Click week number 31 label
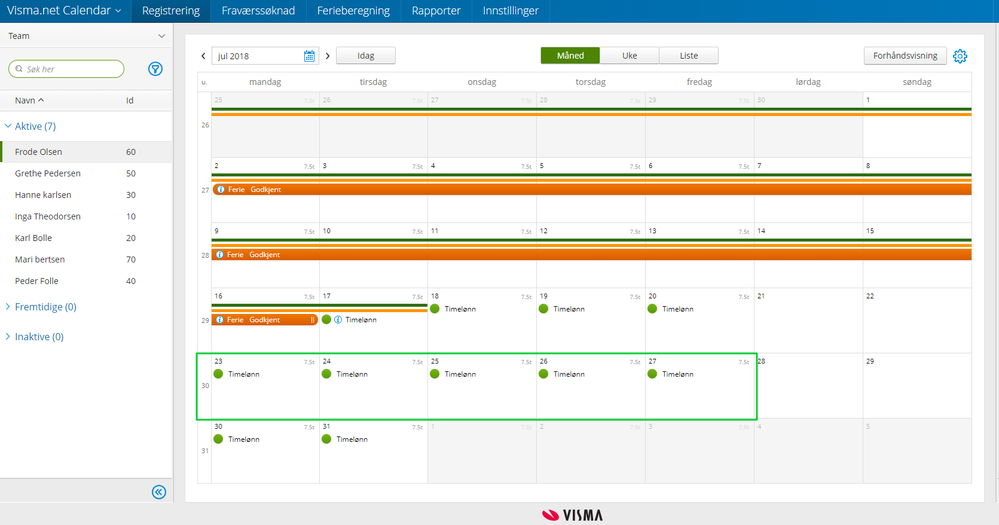Viewport: 999px width, 525px height. click(205, 451)
